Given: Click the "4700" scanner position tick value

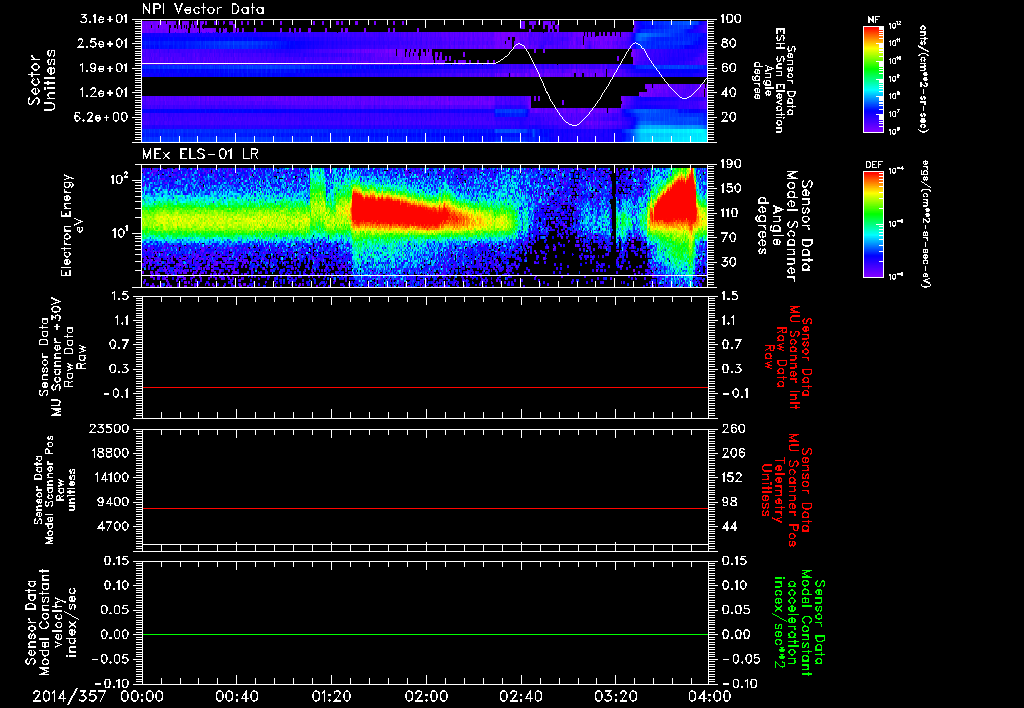Looking at the screenshot, I should coord(113,526).
